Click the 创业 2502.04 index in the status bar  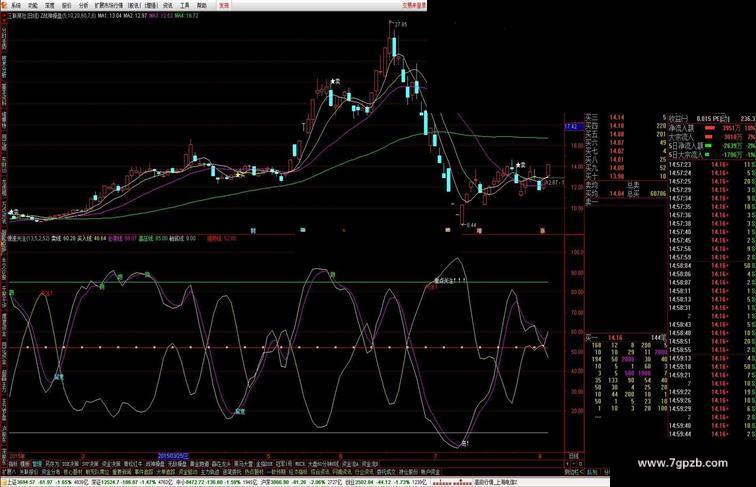click(x=359, y=482)
